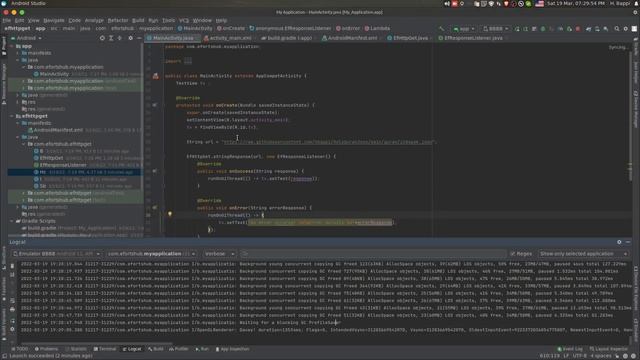
Task: Click the intention lightbulb in editor gutter
Action: 170,214
